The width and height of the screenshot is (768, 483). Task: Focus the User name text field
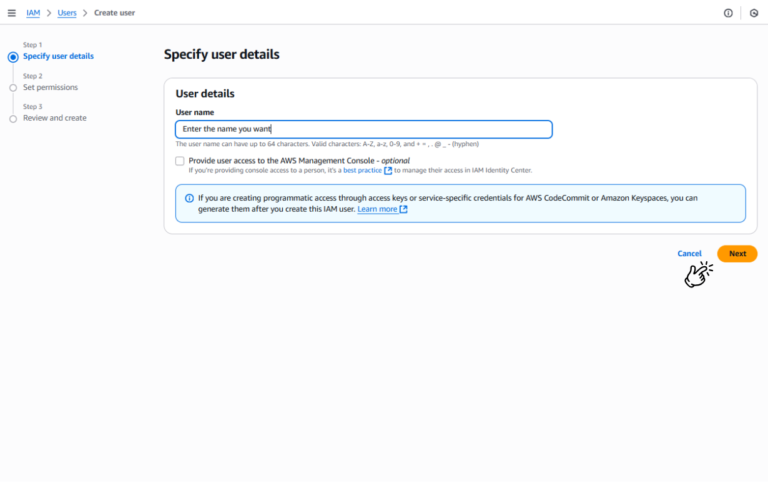pos(363,129)
